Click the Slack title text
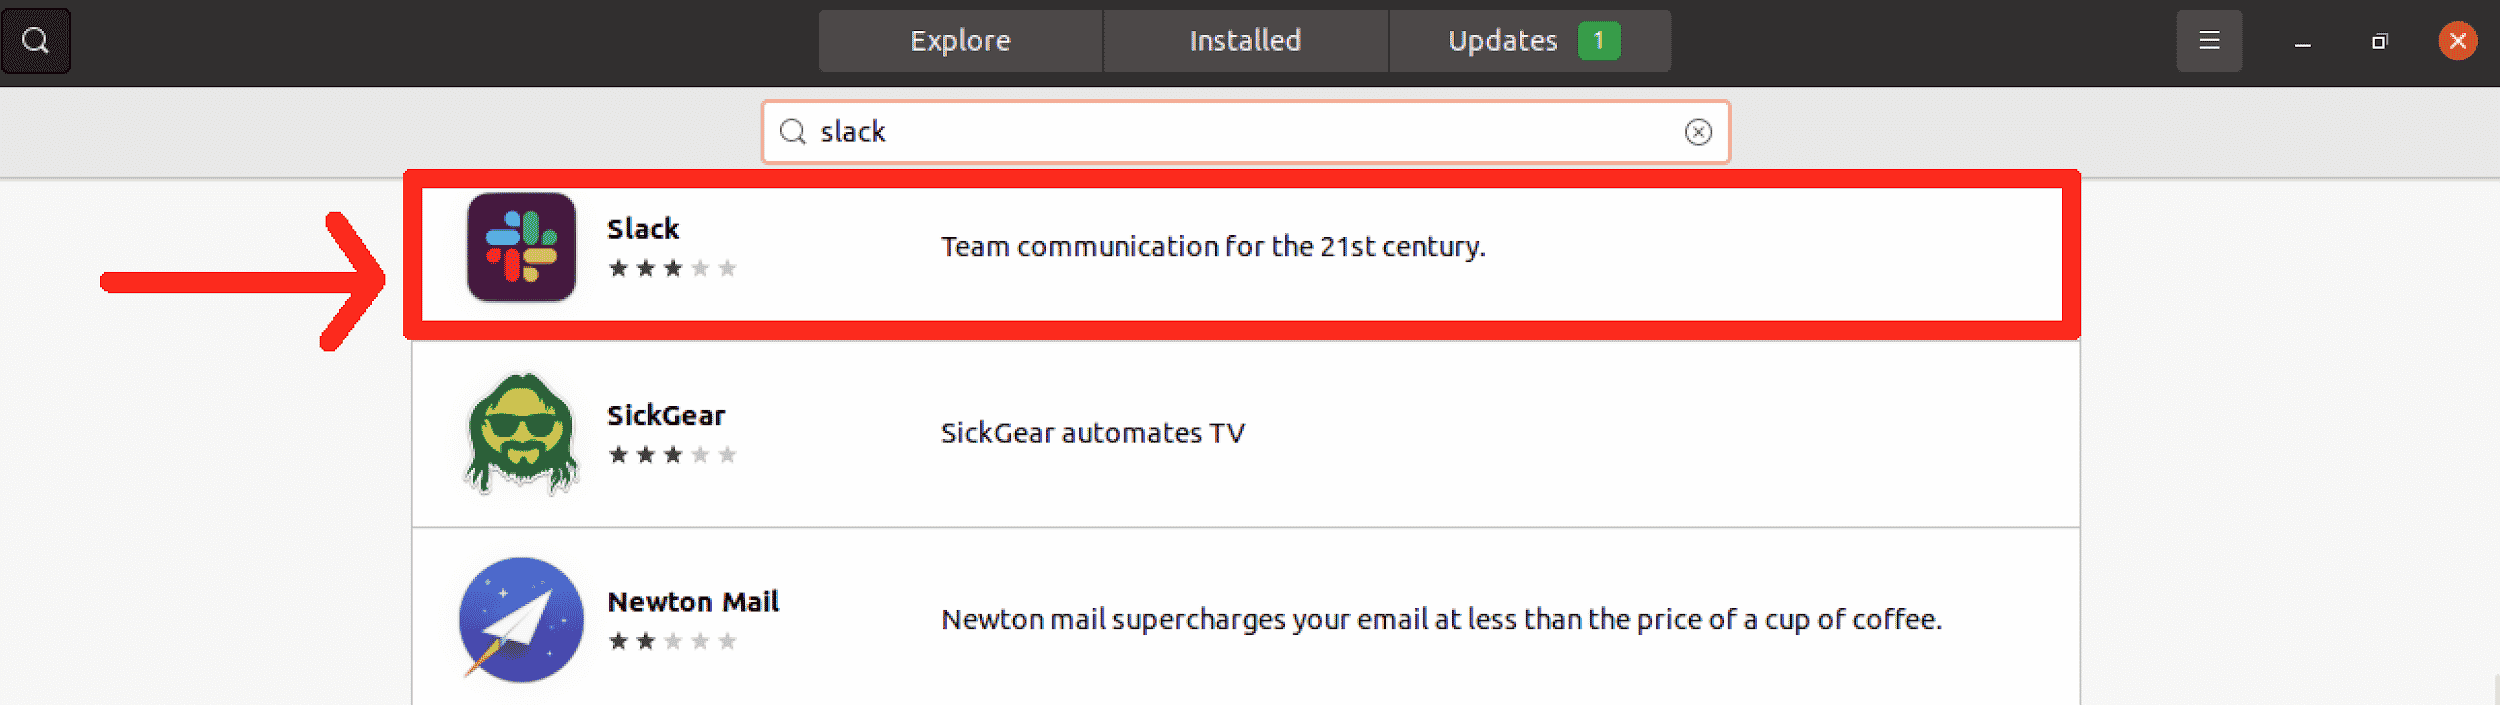Image resolution: width=2500 pixels, height=705 pixels. point(643,228)
